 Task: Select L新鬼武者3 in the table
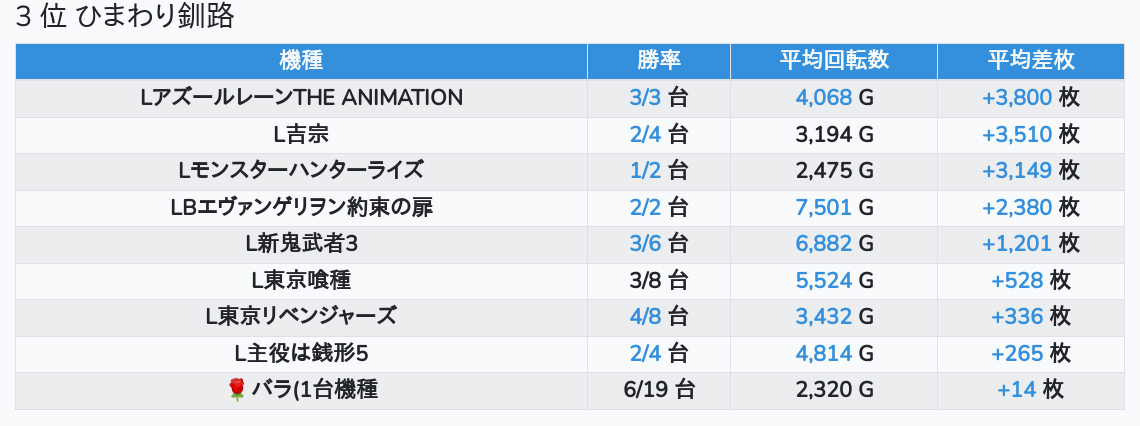coord(301,244)
